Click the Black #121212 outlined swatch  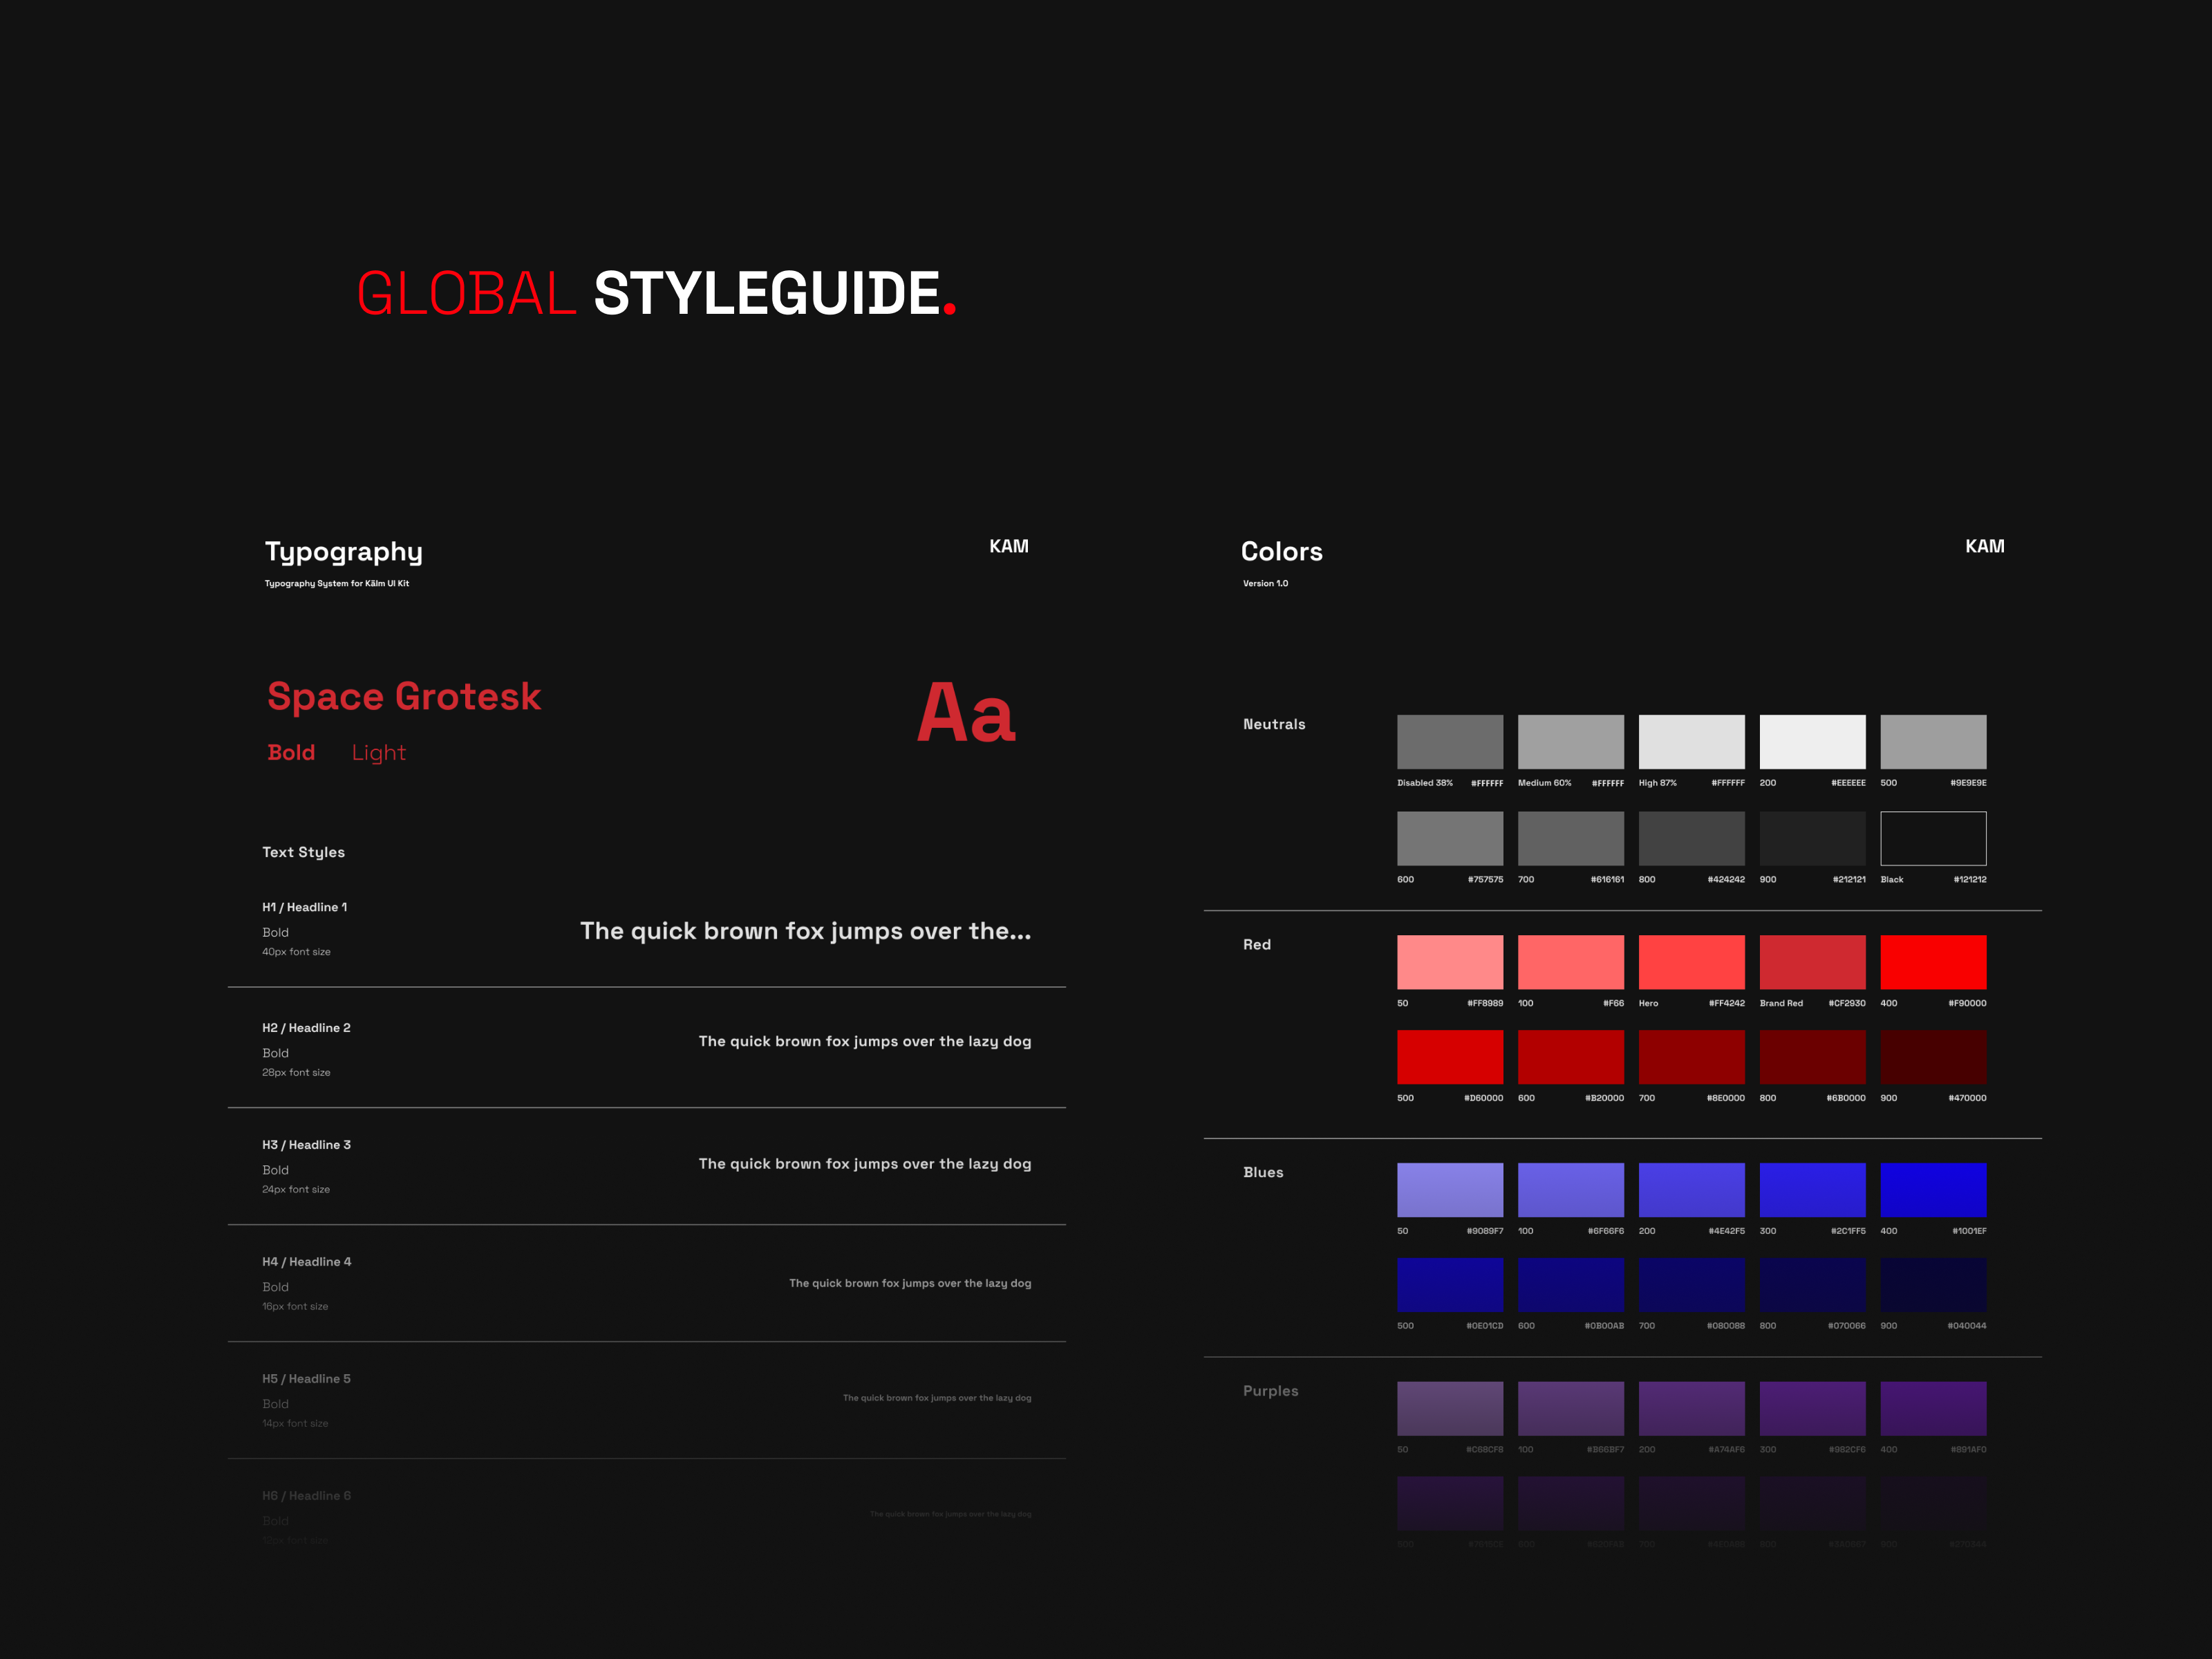tap(1933, 838)
